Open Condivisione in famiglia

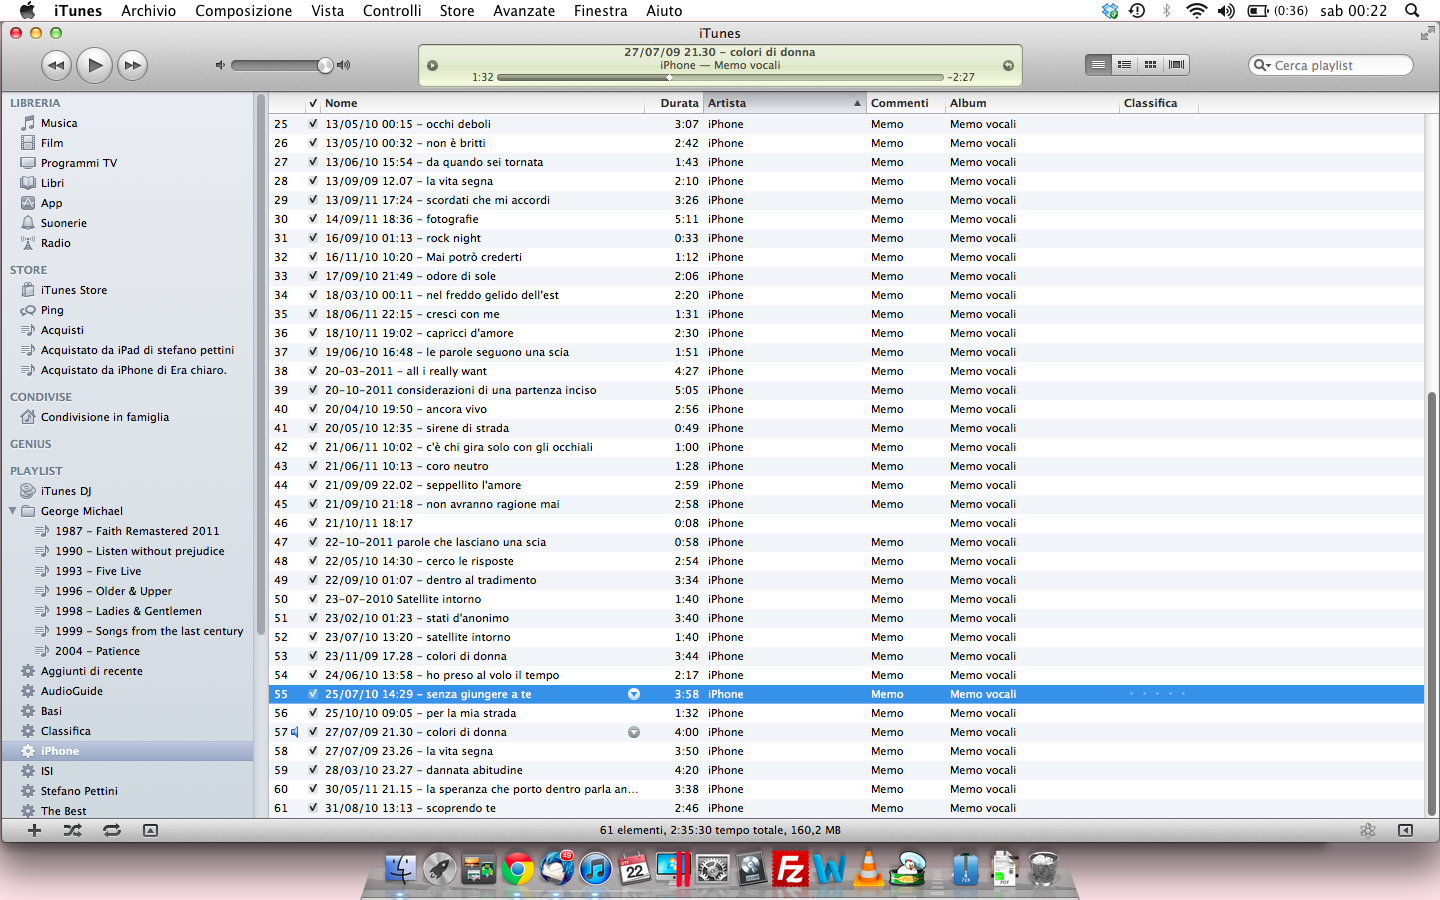[x=104, y=417]
